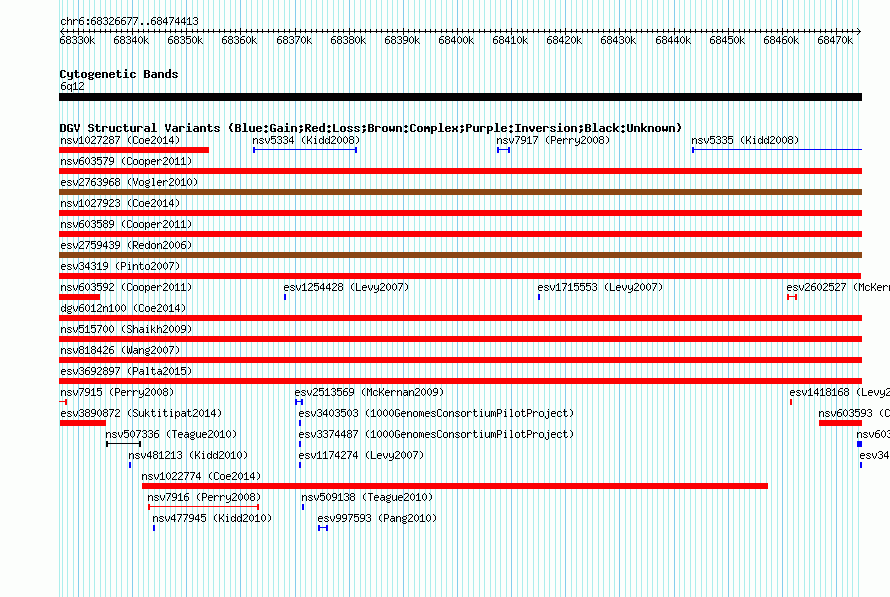
Task: Click the 68420k ruler label
Action: coord(564,40)
